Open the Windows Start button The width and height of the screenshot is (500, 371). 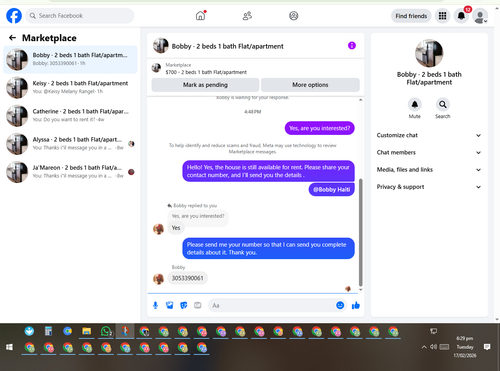[9, 347]
